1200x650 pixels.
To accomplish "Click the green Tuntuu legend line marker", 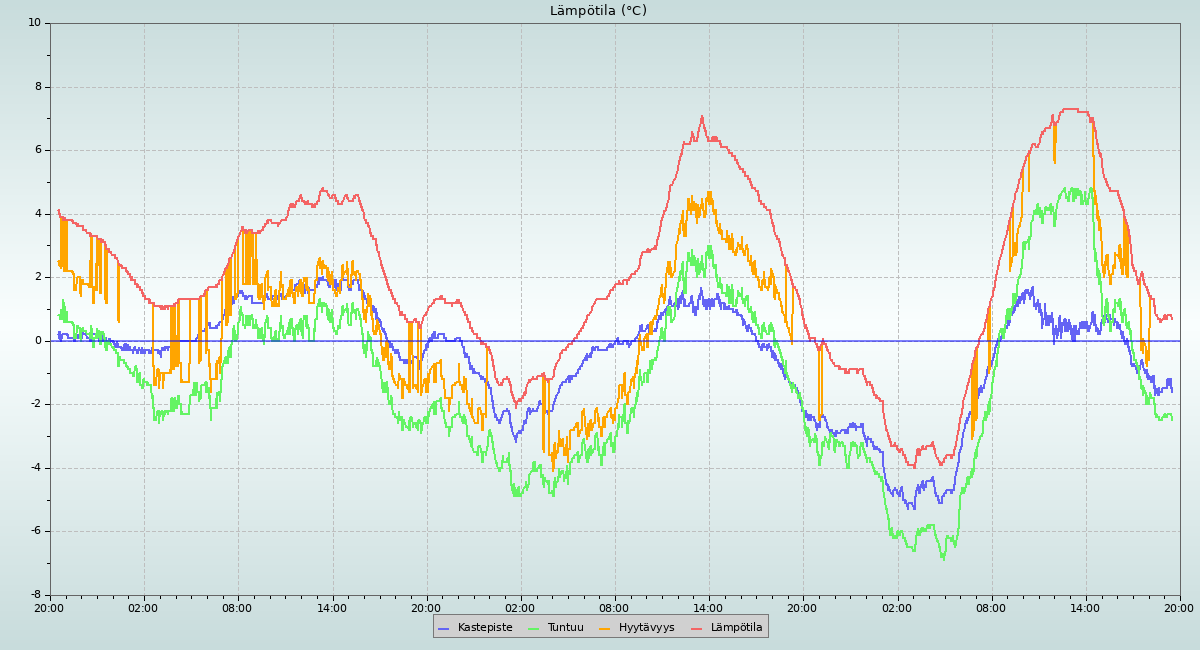I will click(533, 628).
